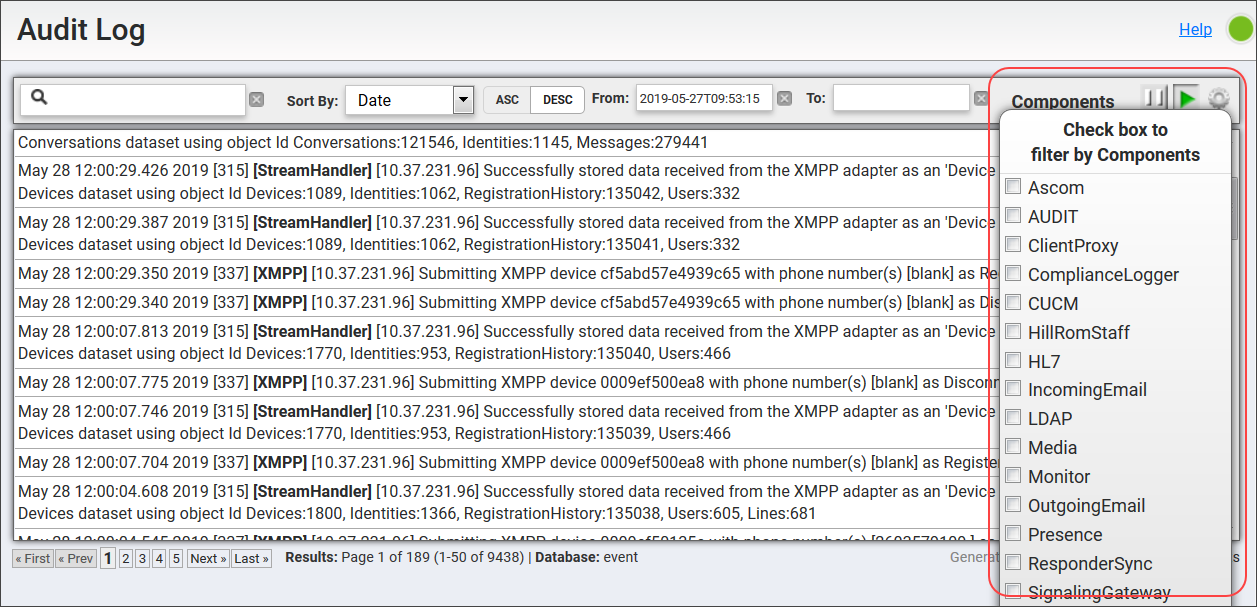
Task: Check the LDAP component filter
Action: pyautogui.click(x=1013, y=418)
